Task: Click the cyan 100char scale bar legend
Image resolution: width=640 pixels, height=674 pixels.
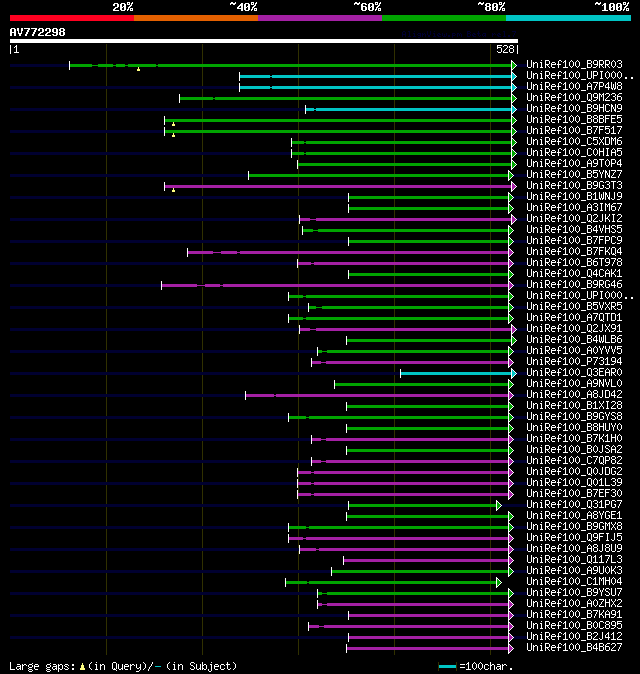Action: tap(447, 667)
